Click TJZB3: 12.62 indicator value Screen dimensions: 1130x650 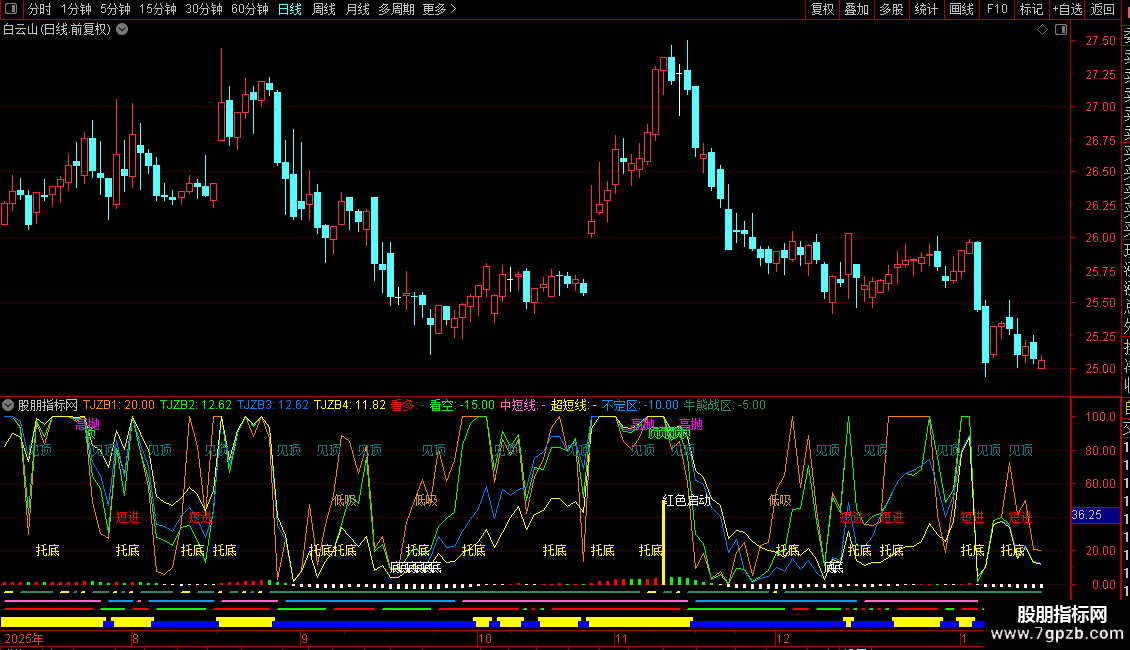click(x=273, y=405)
